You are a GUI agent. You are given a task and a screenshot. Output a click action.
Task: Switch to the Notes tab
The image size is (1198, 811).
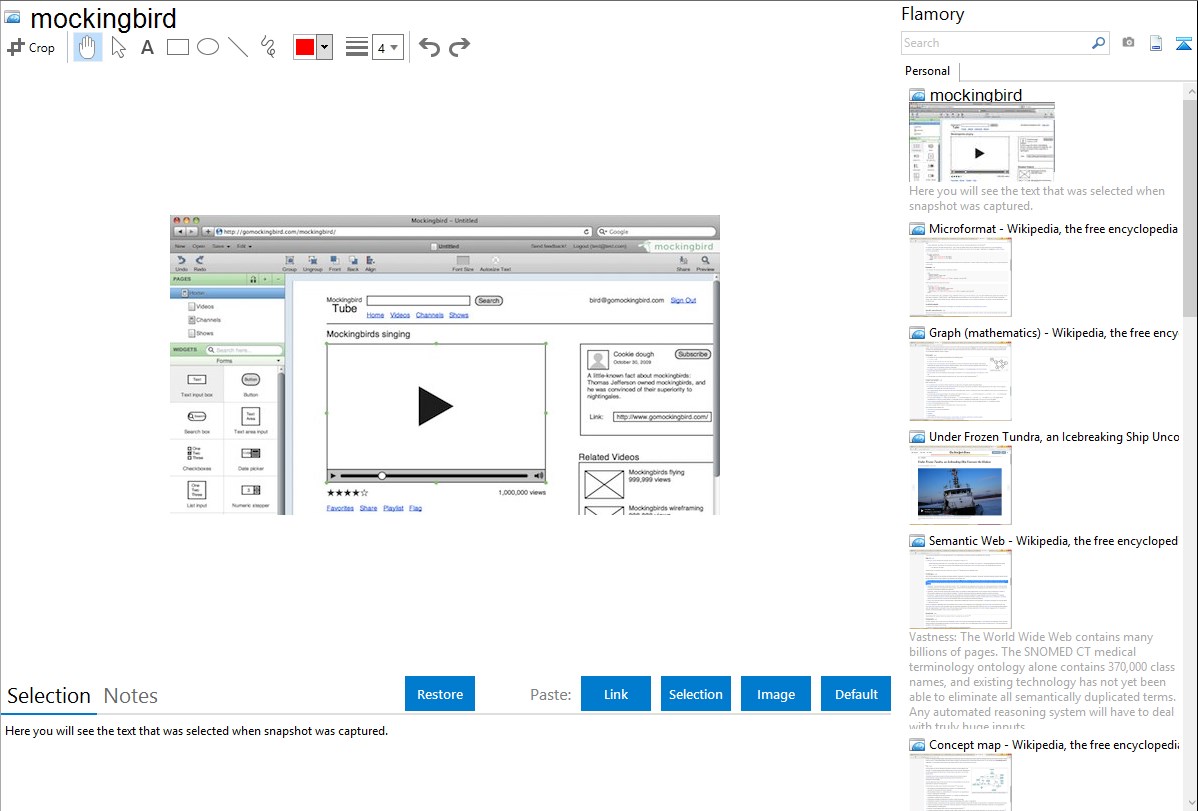(131, 696)
